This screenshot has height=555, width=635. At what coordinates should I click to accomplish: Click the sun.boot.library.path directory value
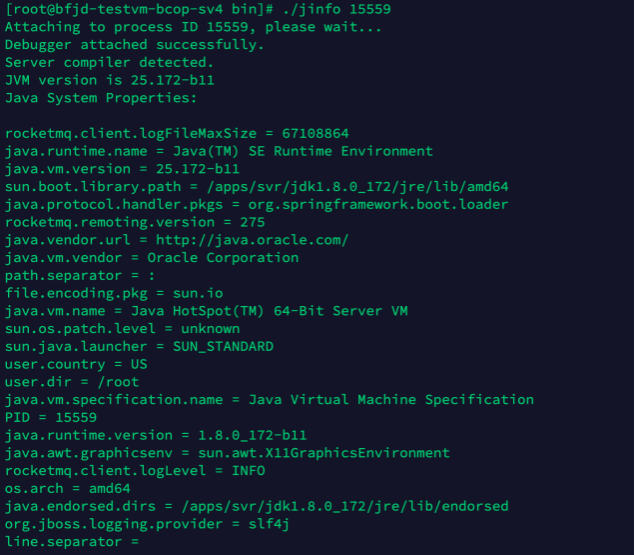[357, 187]
